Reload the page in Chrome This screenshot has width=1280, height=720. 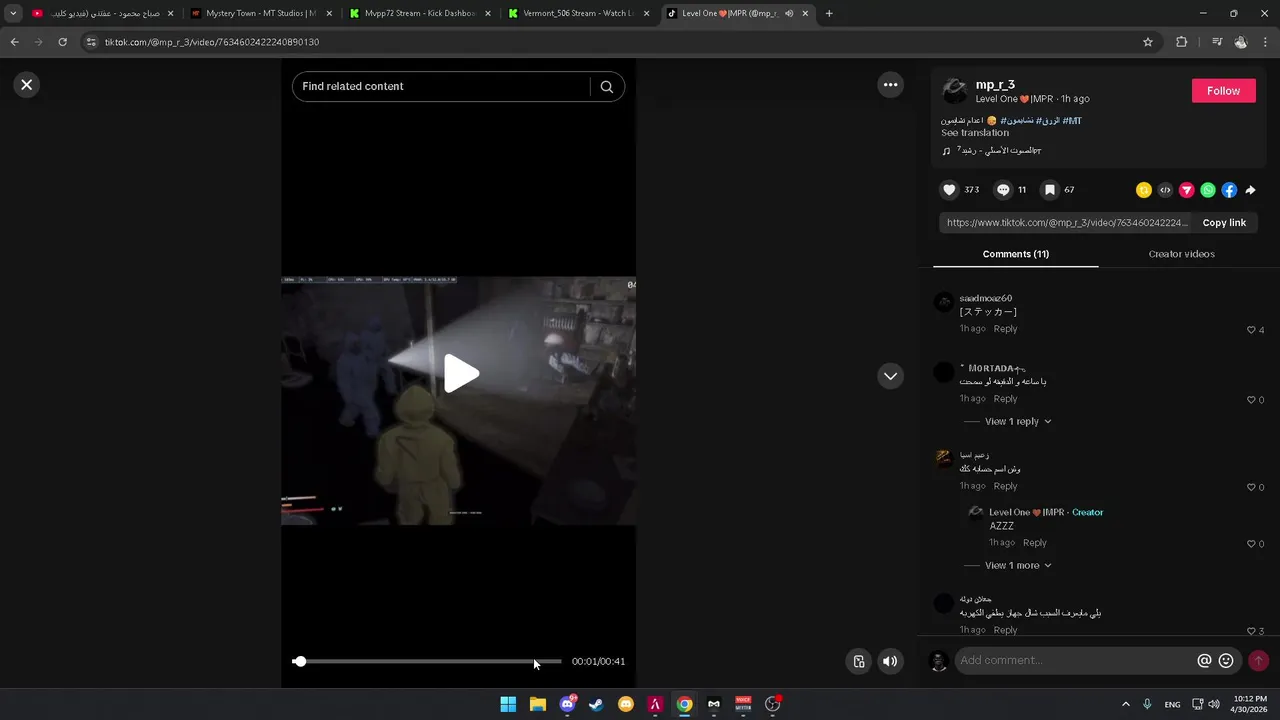[62, 42]
